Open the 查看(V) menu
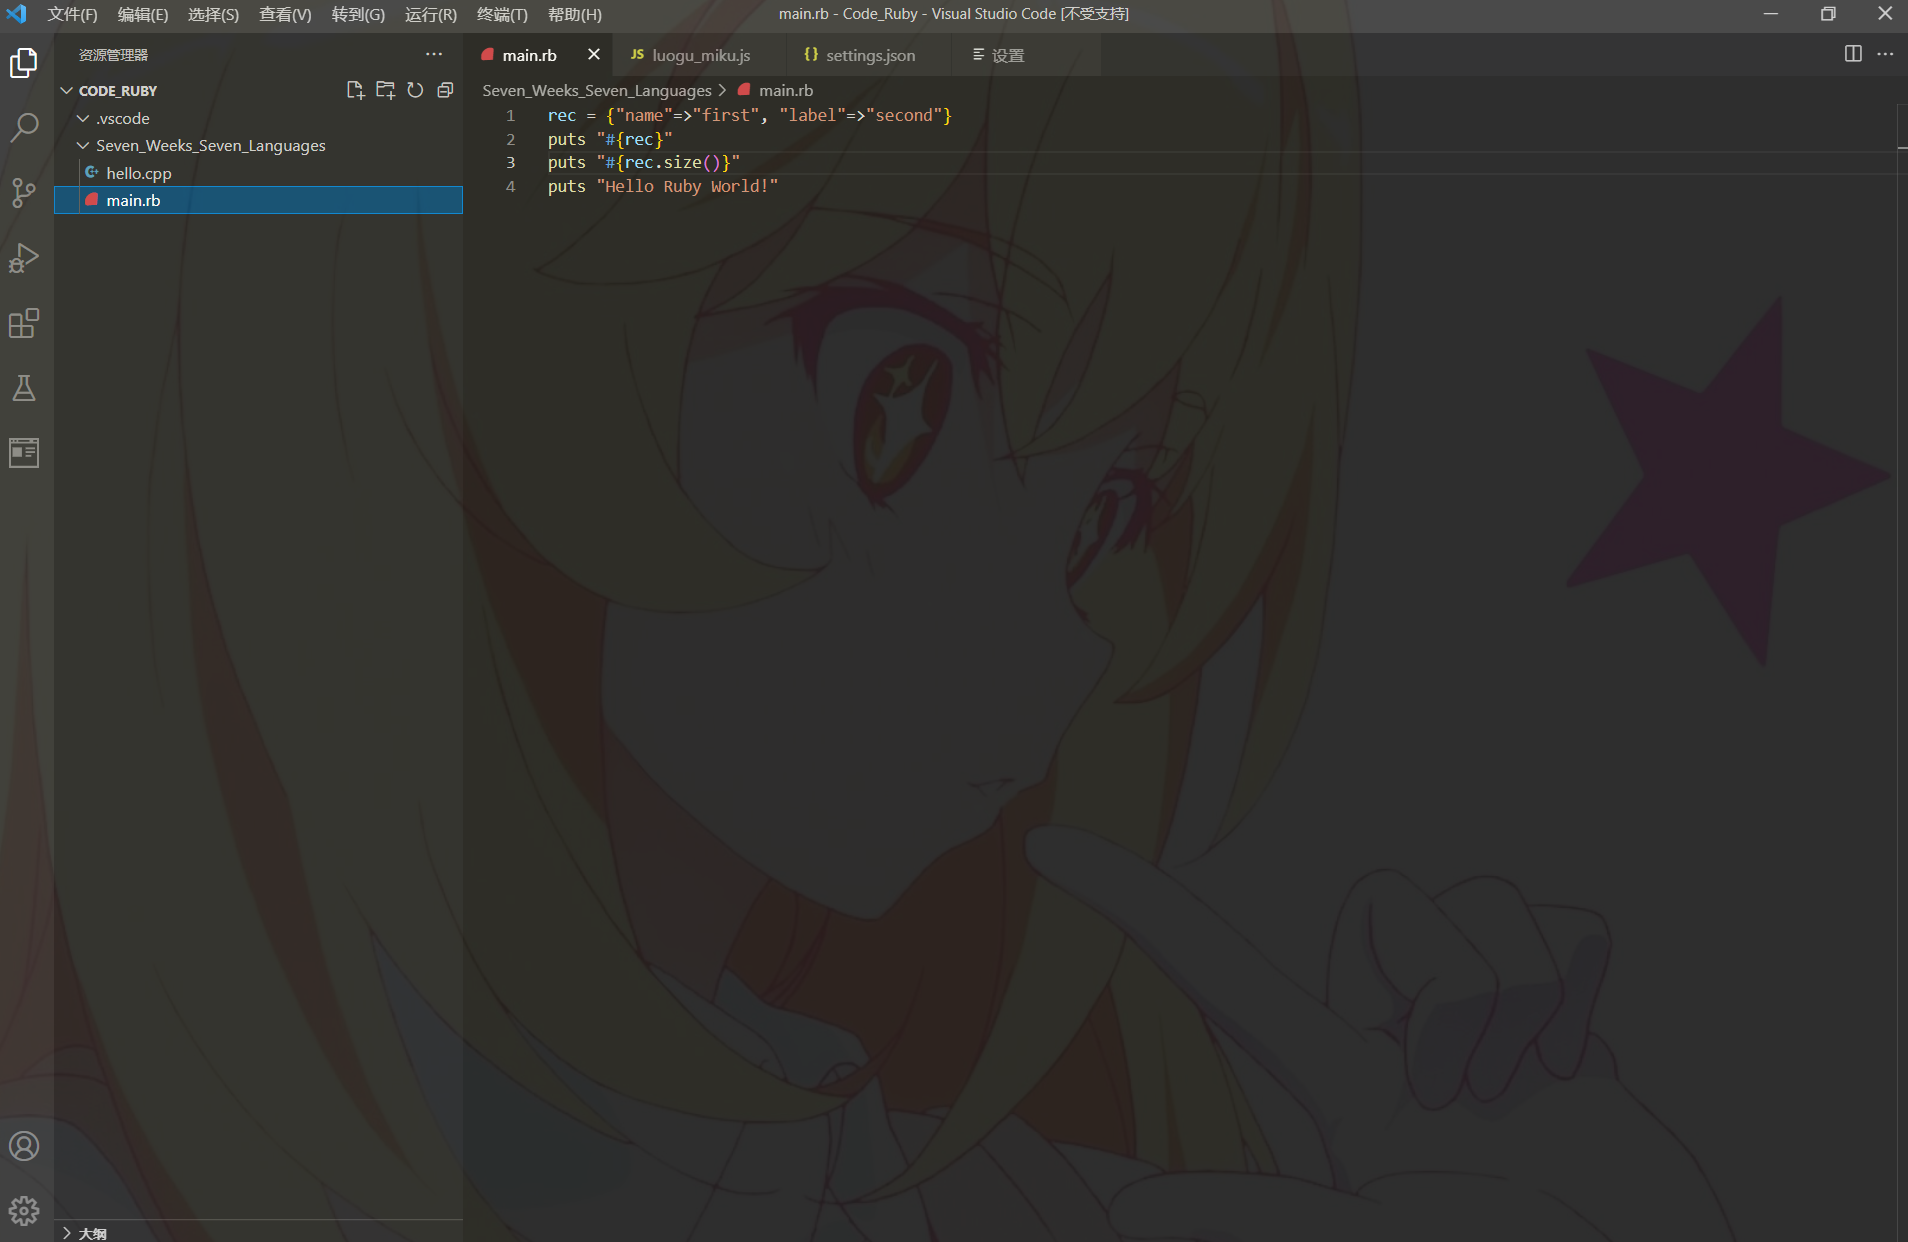 tap(285, 14)
